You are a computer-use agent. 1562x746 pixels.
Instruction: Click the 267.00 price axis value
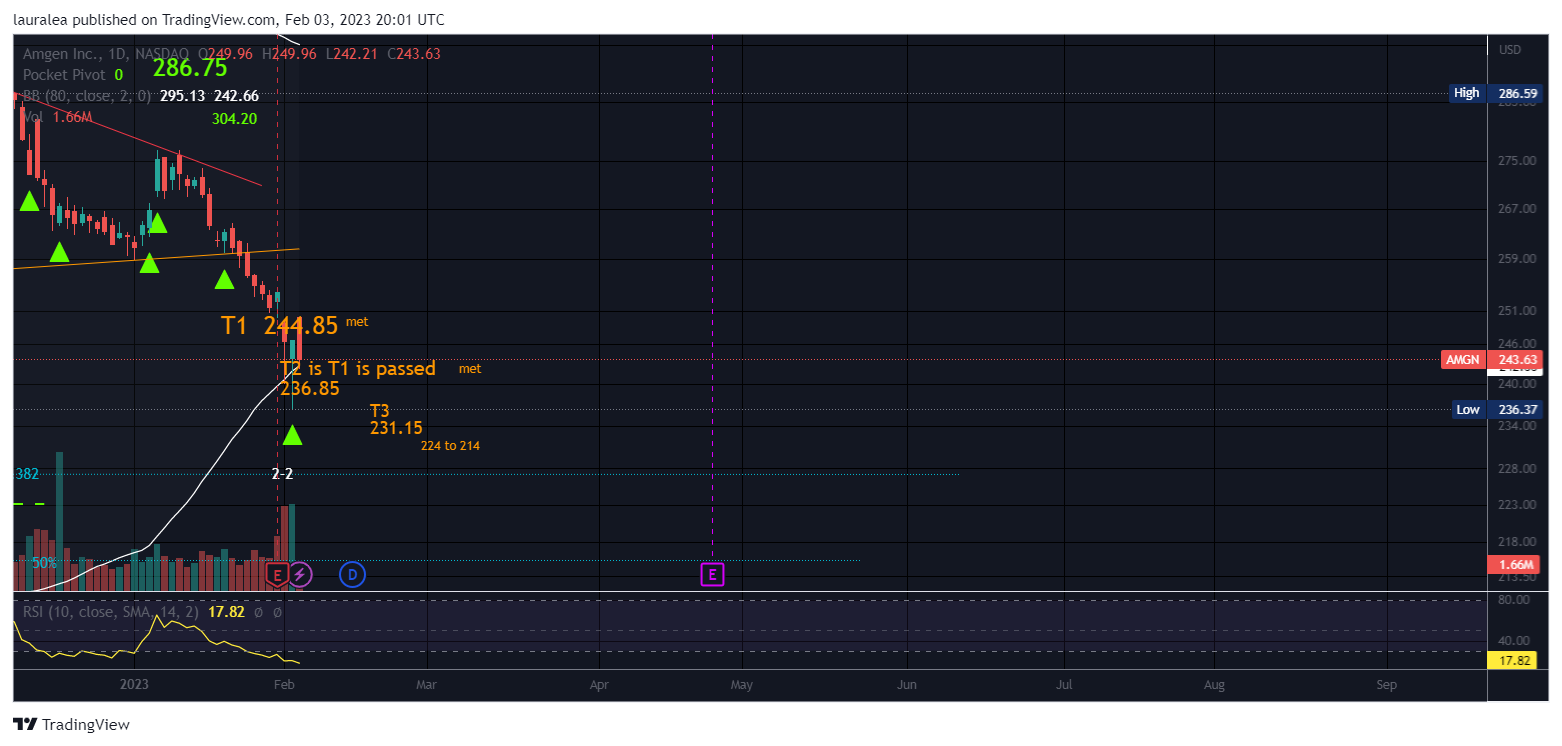1516,209
